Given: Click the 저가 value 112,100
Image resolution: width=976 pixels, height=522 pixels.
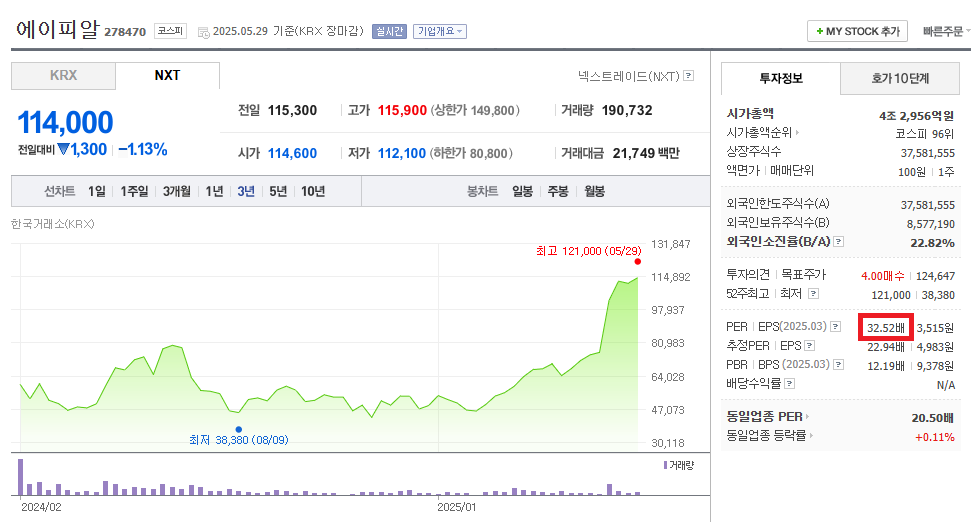Looking at the screenshot, I should (x=402, y=153).
